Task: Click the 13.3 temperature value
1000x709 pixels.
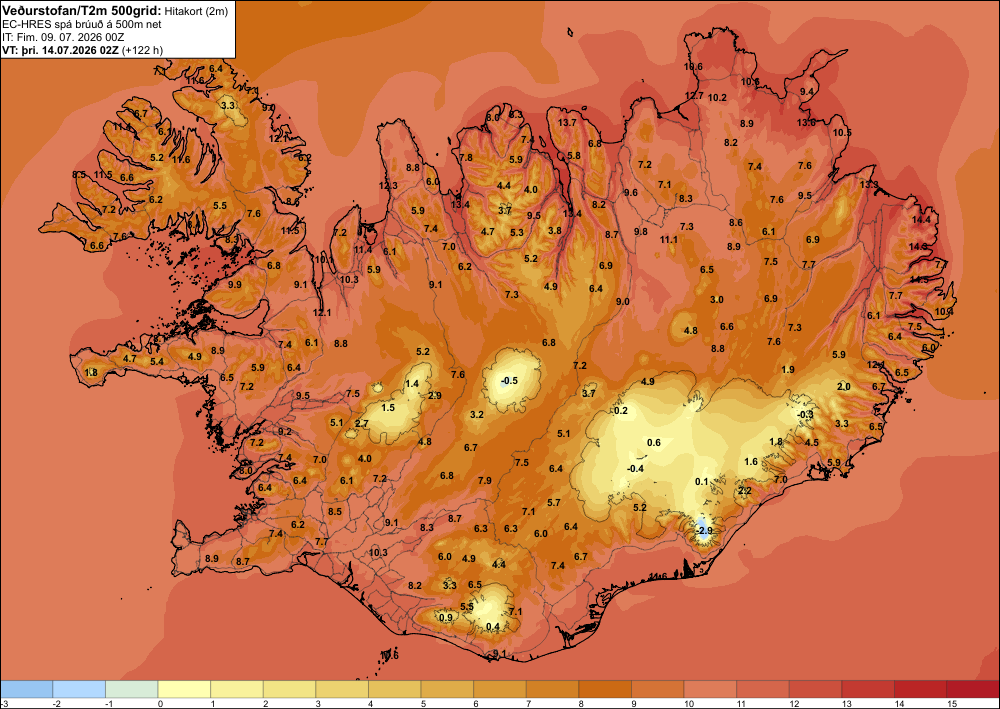Action: click(869, 184)
